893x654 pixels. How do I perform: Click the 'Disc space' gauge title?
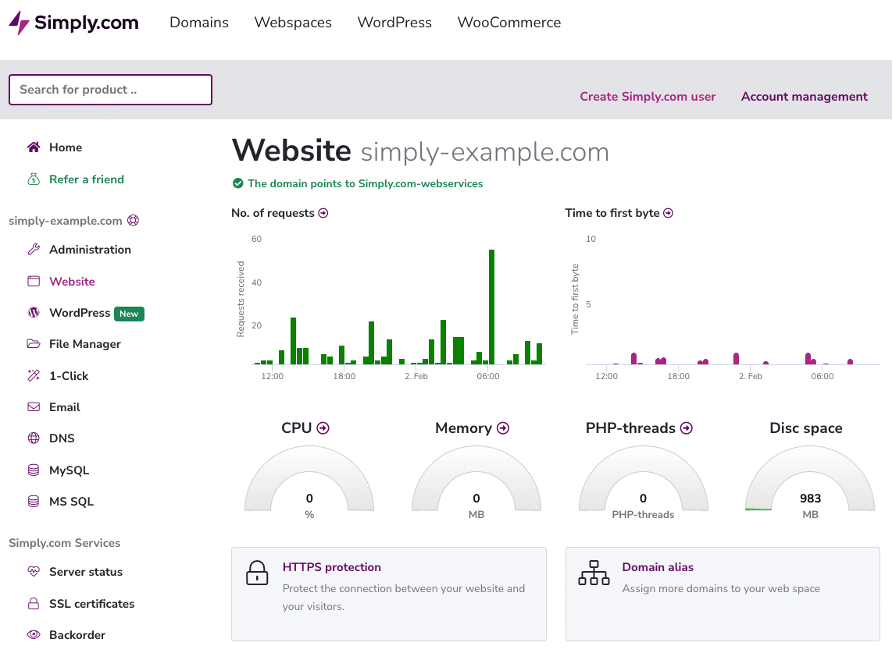point(806,428)
